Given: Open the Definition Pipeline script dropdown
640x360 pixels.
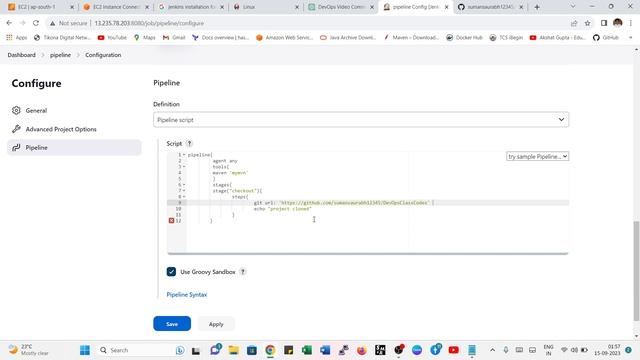Looking at the screenshot, I should (361, 120).
